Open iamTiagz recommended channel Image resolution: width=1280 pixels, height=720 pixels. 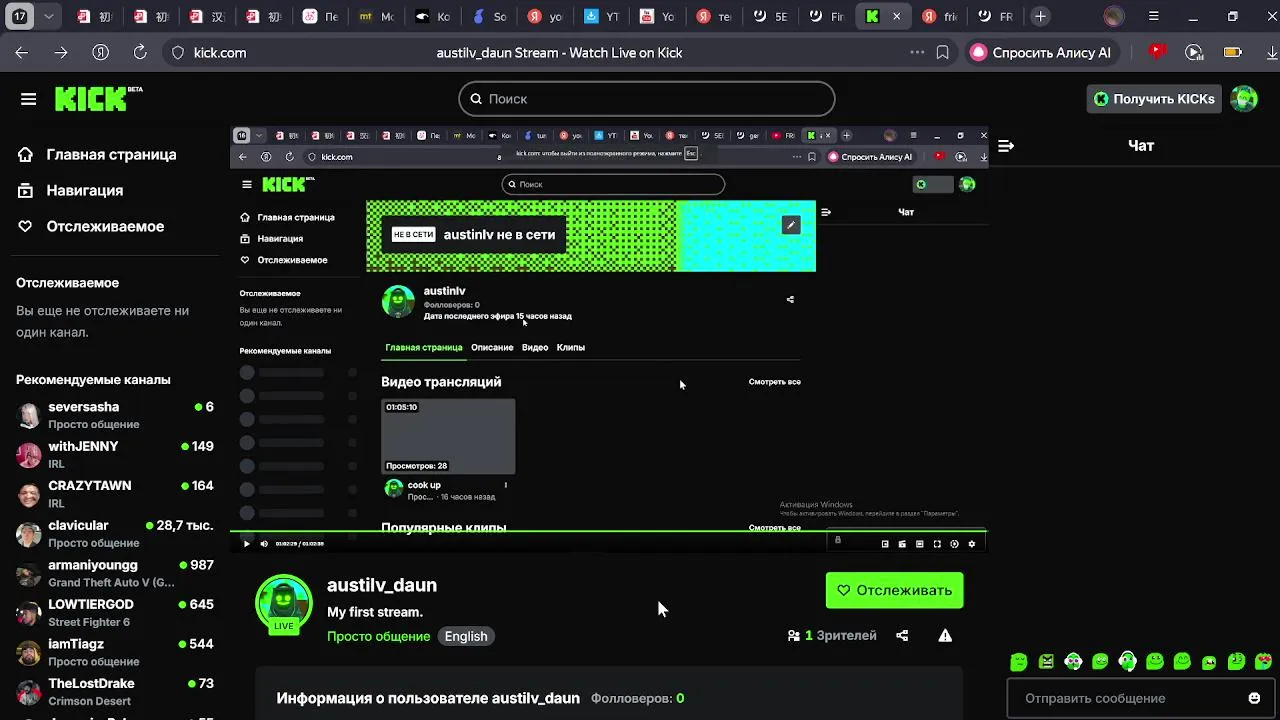(115, 652)
